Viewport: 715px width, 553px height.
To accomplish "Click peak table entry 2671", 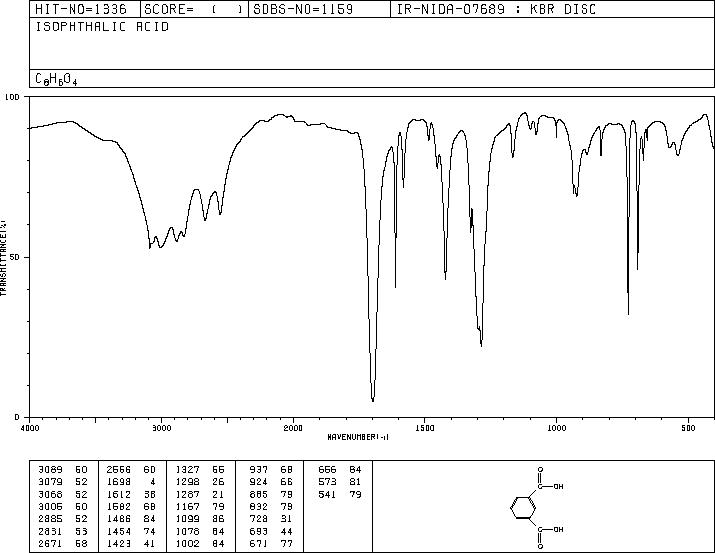I will (51, 544).
